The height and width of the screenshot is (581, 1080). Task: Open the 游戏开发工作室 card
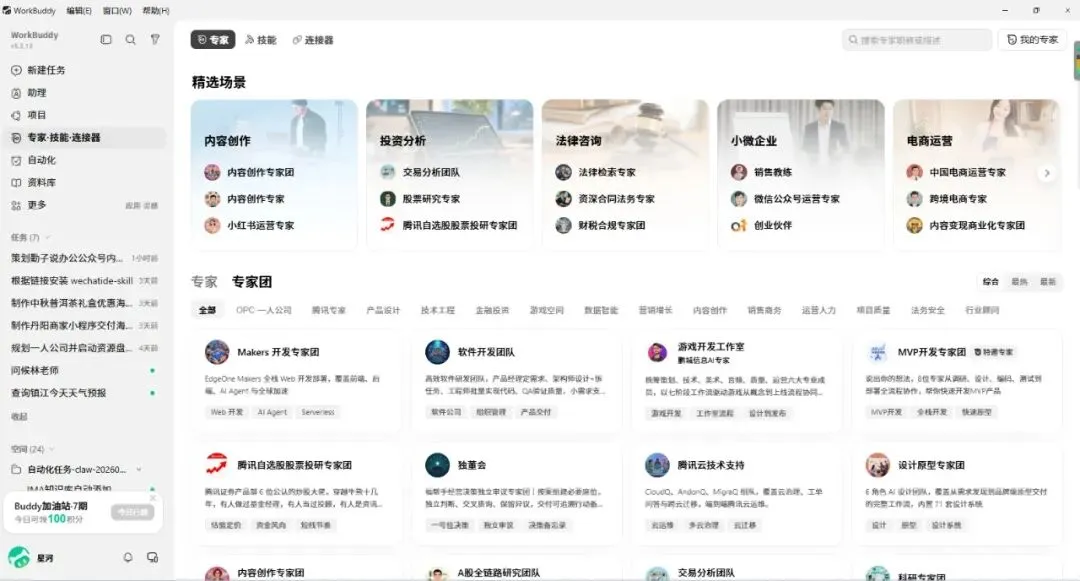click(x=736, y=381)
